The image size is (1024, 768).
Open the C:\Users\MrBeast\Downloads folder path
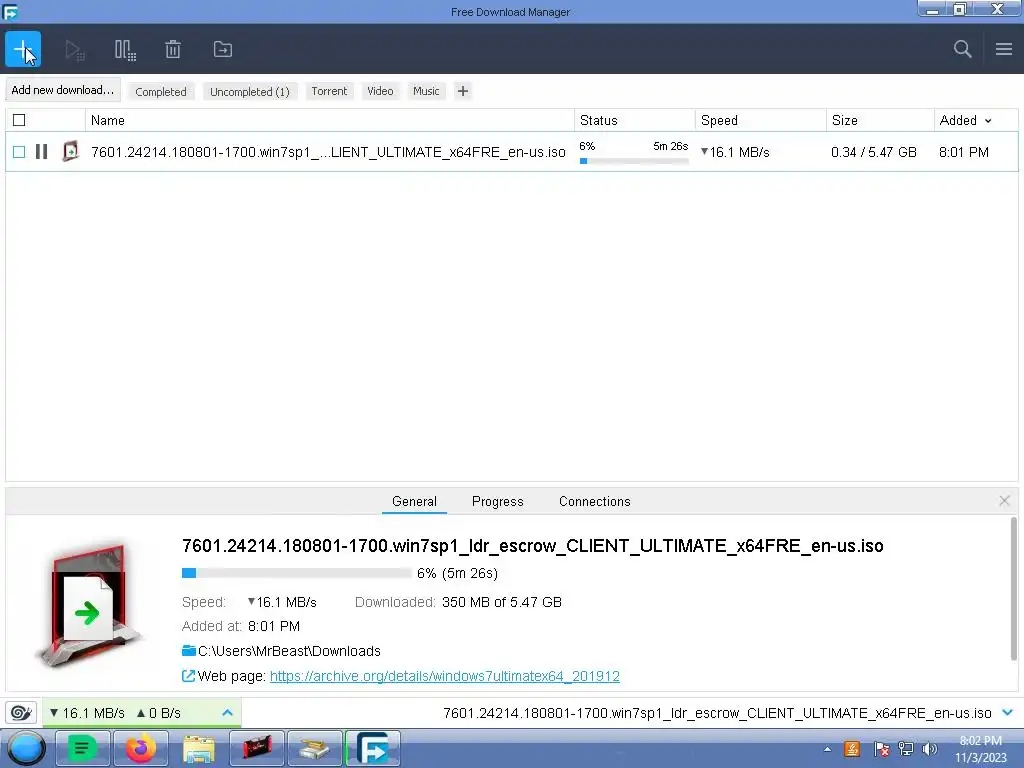coord(289,651)
